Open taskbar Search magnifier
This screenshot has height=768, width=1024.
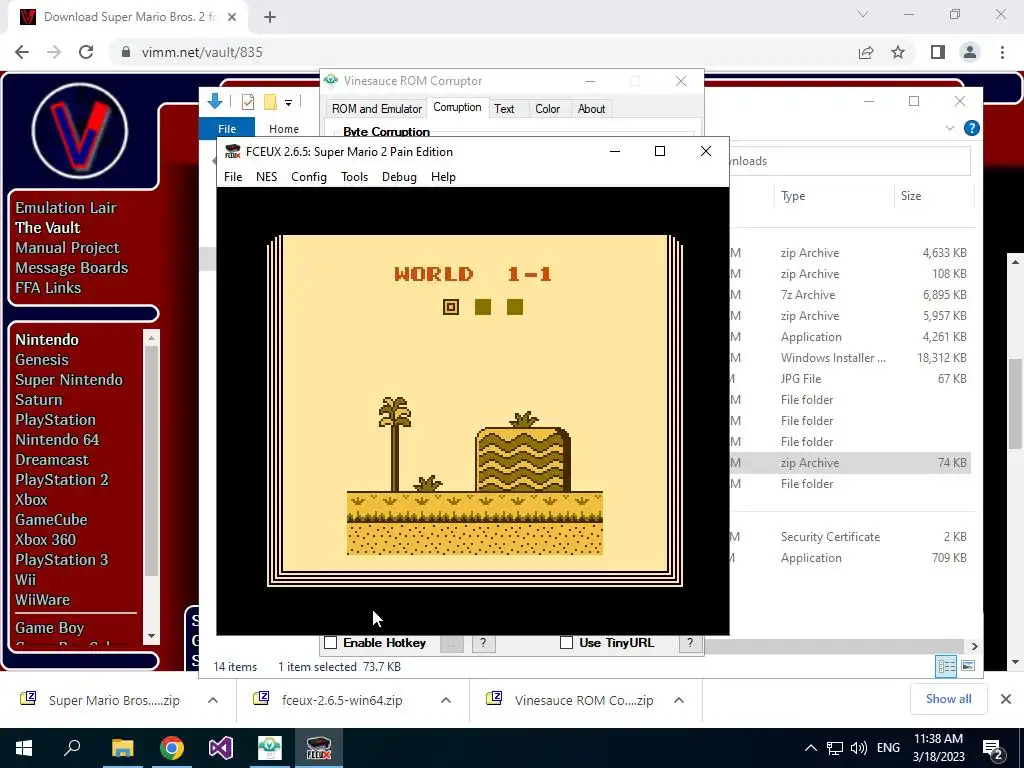[x=72, y=747]
